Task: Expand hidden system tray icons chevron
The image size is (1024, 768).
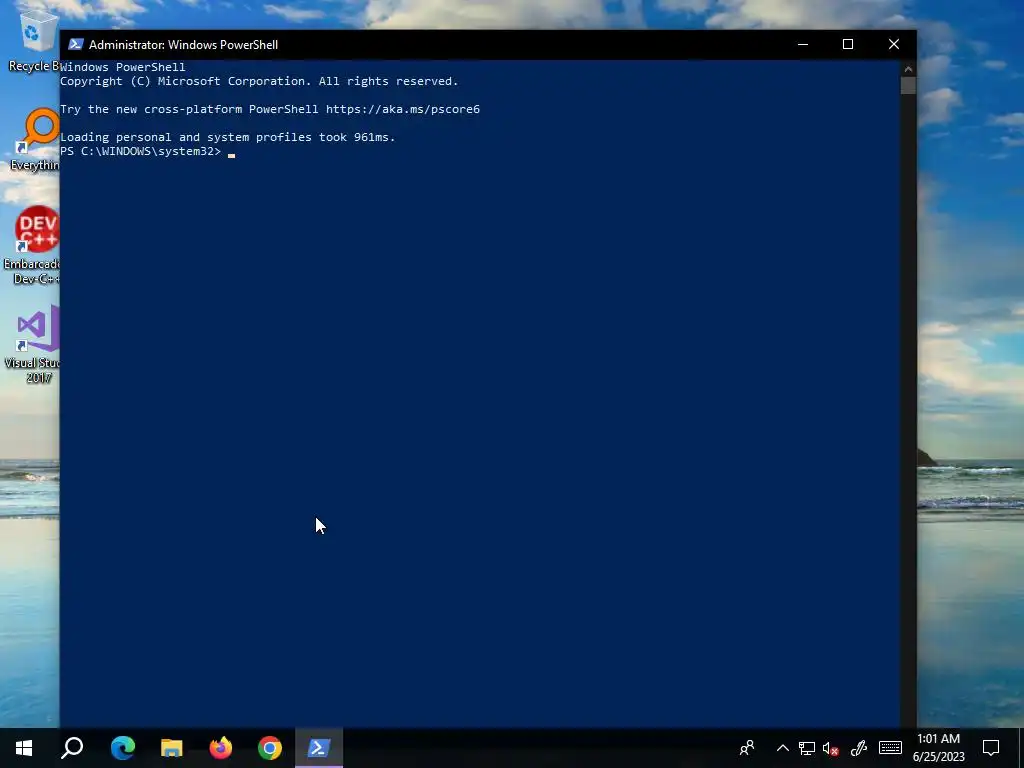Action: pyautogui.click(x=782, y=748)
